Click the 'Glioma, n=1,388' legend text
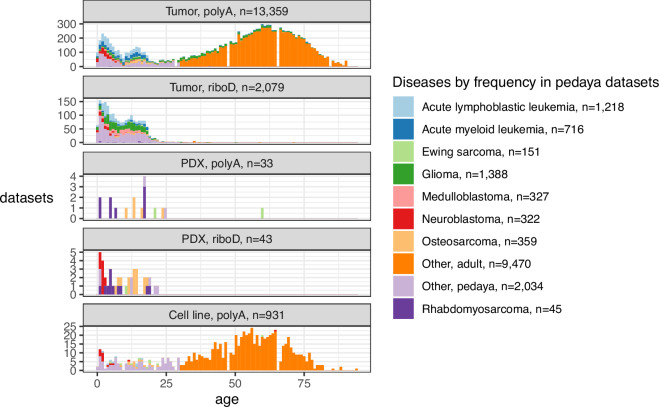This screenshot has width=659, height=407. [465, 174]
